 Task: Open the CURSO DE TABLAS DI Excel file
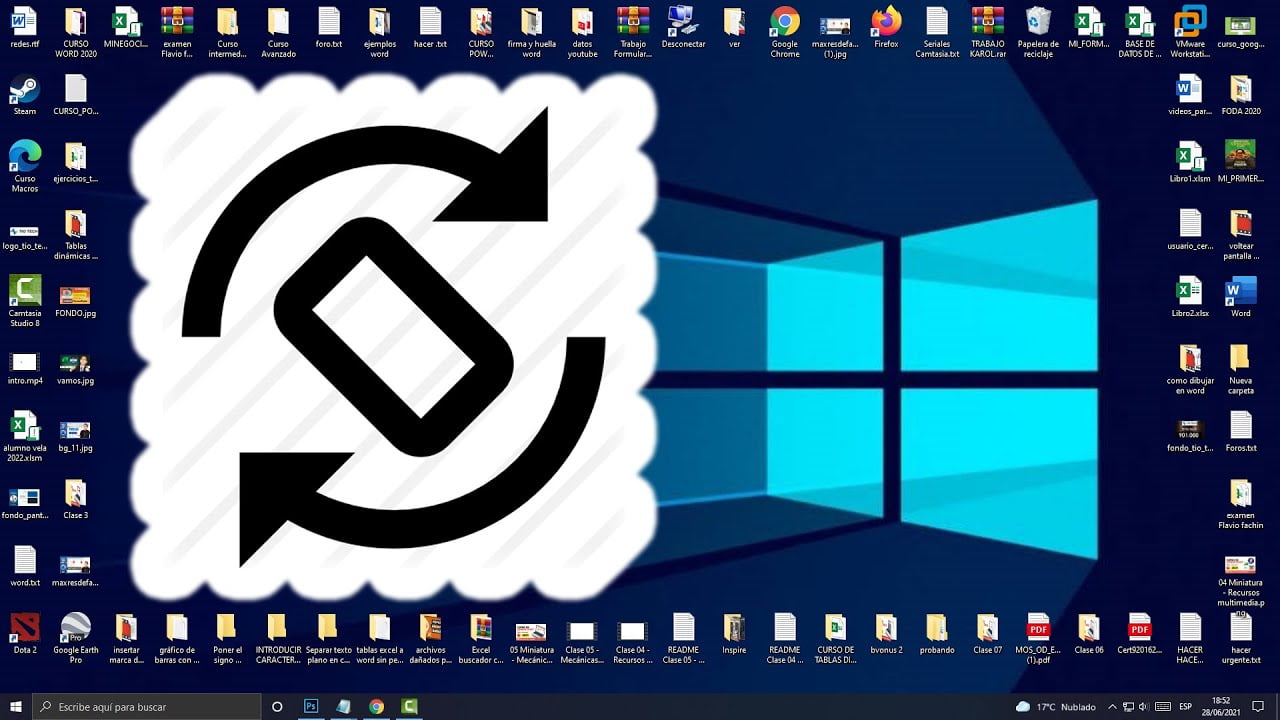(836, 637)
